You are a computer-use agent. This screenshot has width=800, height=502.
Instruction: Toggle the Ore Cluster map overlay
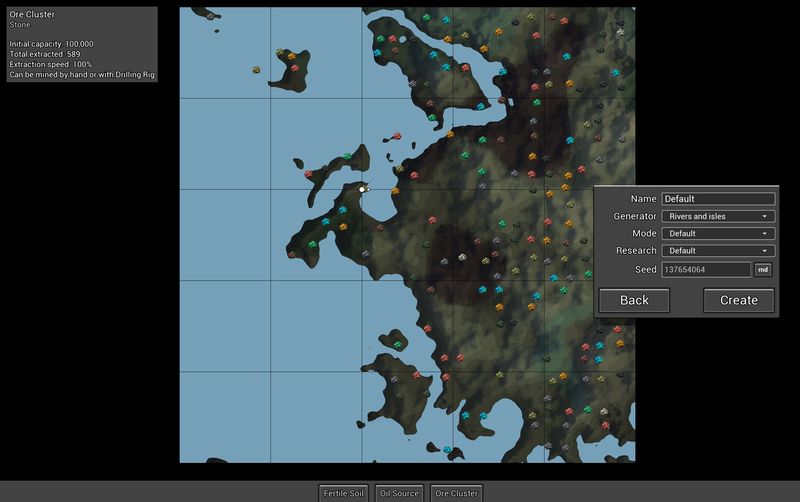pyautogui.click(x=456, y=493)
